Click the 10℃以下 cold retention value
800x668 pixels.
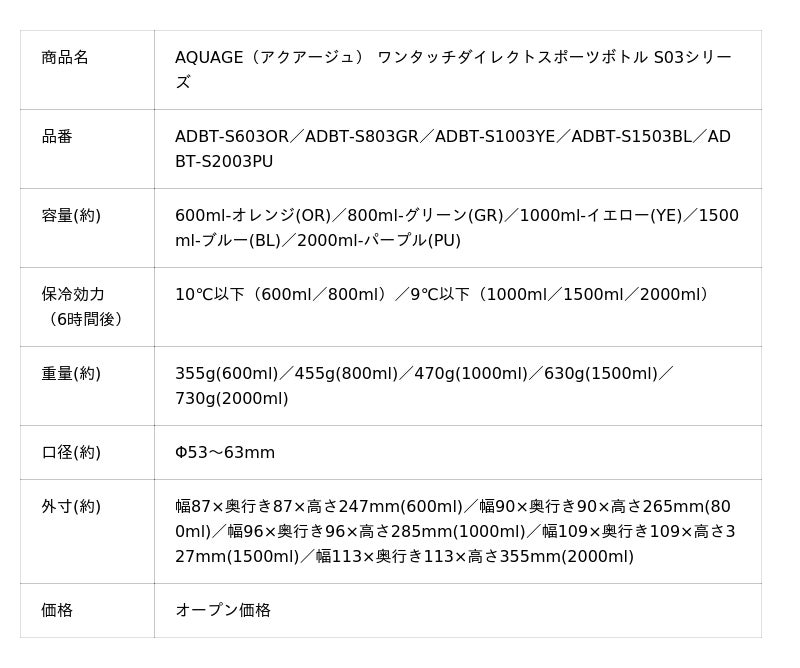pos(210,294)
